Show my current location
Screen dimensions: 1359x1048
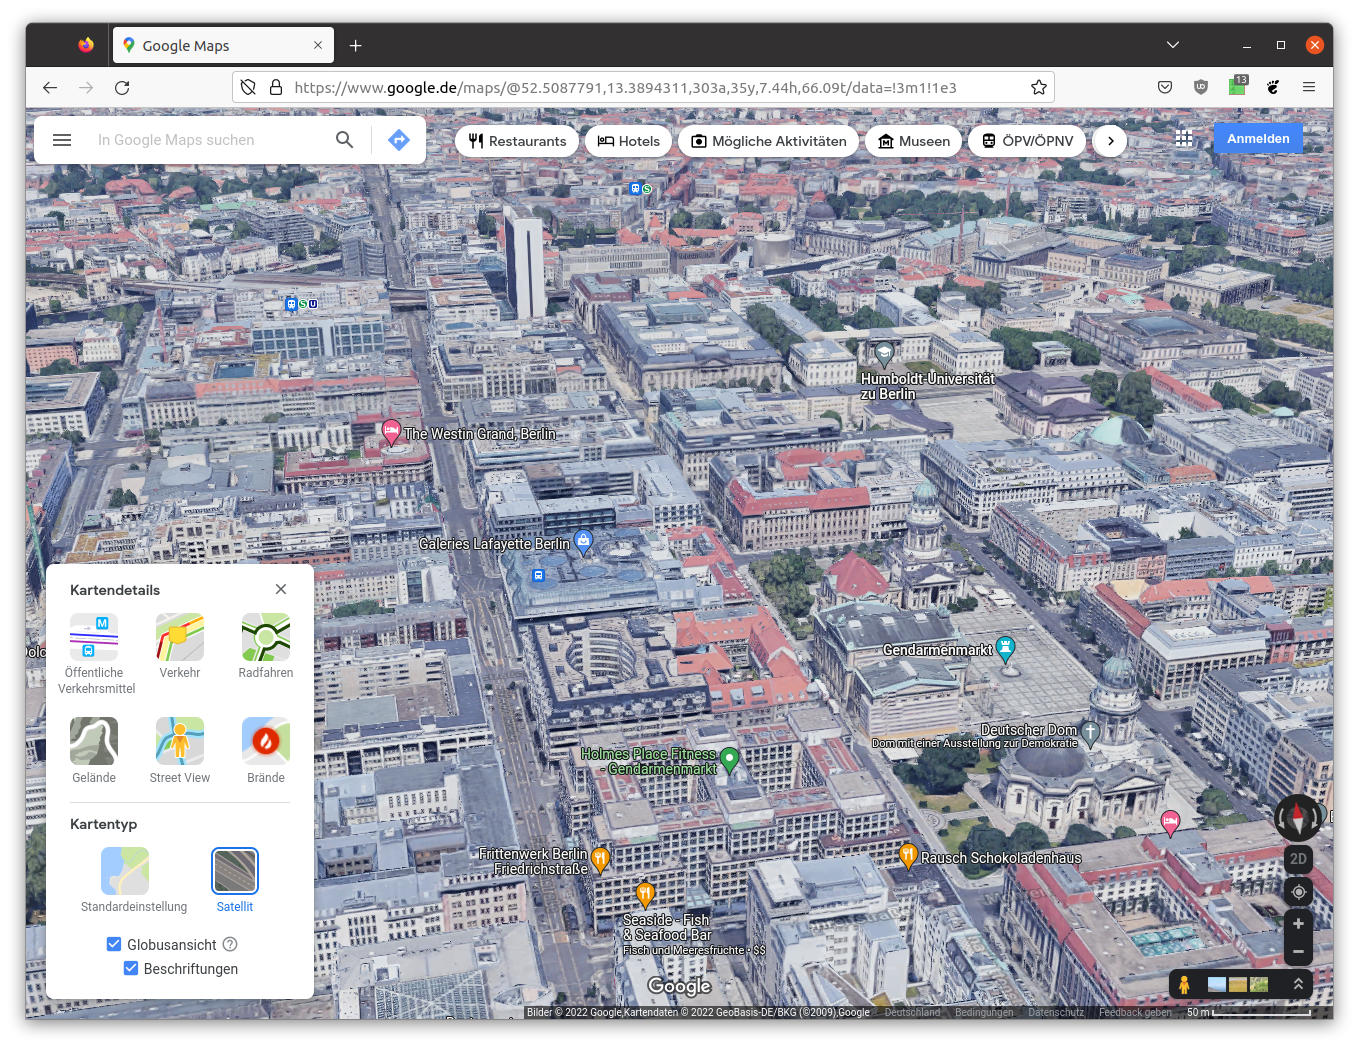[x=1298, y=891]
